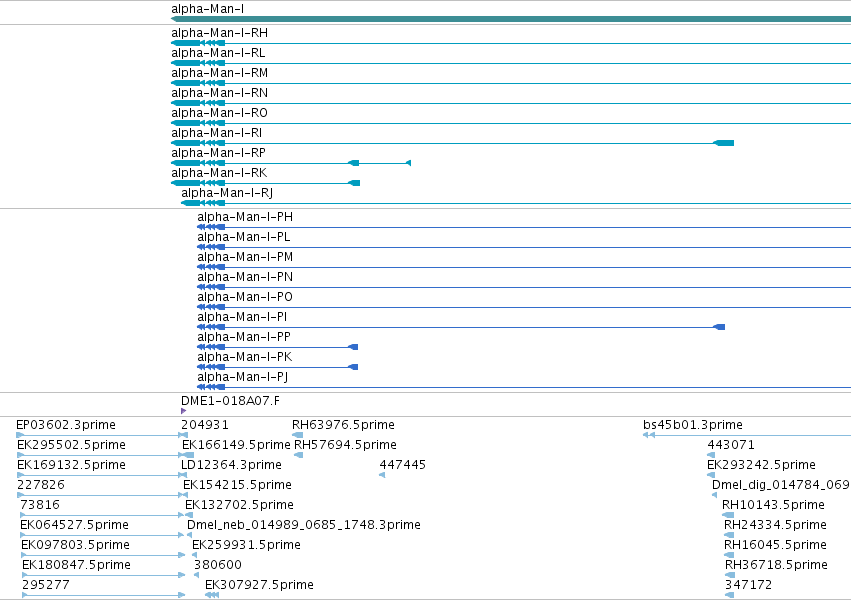
Task: Select protein alpha-Man-I-PI label
Action: (x=242, y=317)
